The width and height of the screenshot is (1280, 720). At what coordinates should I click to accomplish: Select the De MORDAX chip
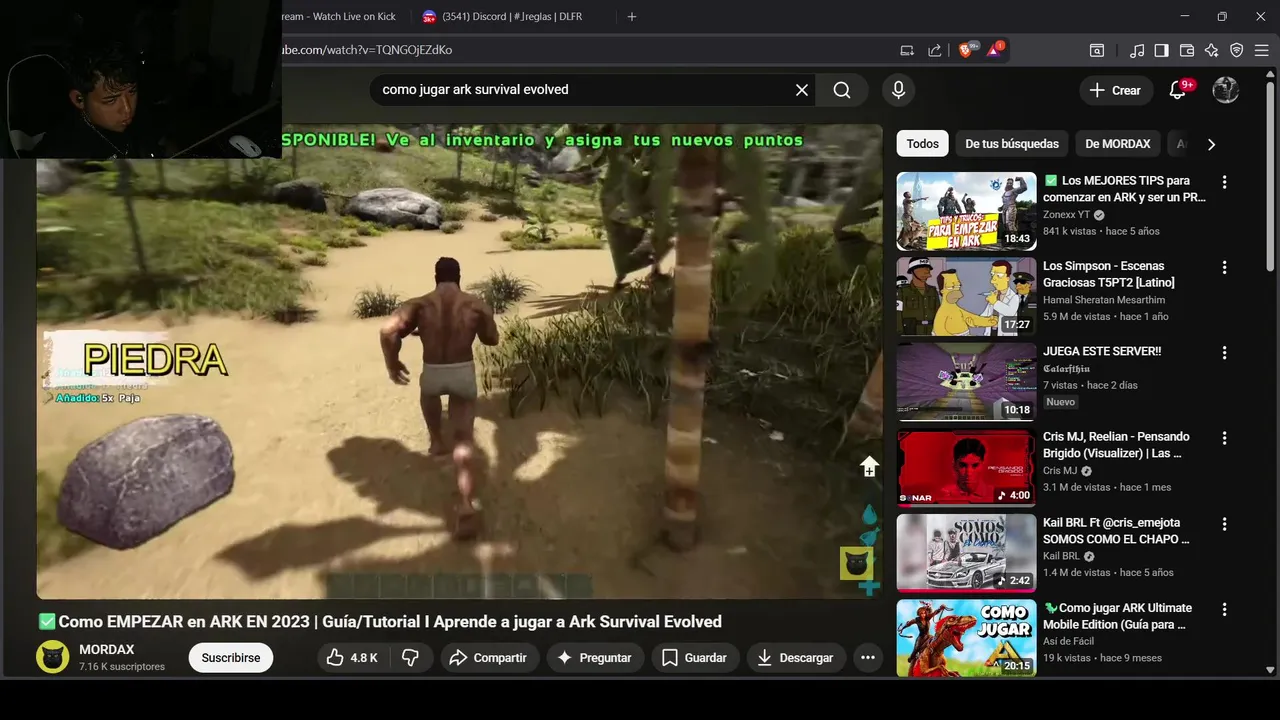coord(1118,144)
